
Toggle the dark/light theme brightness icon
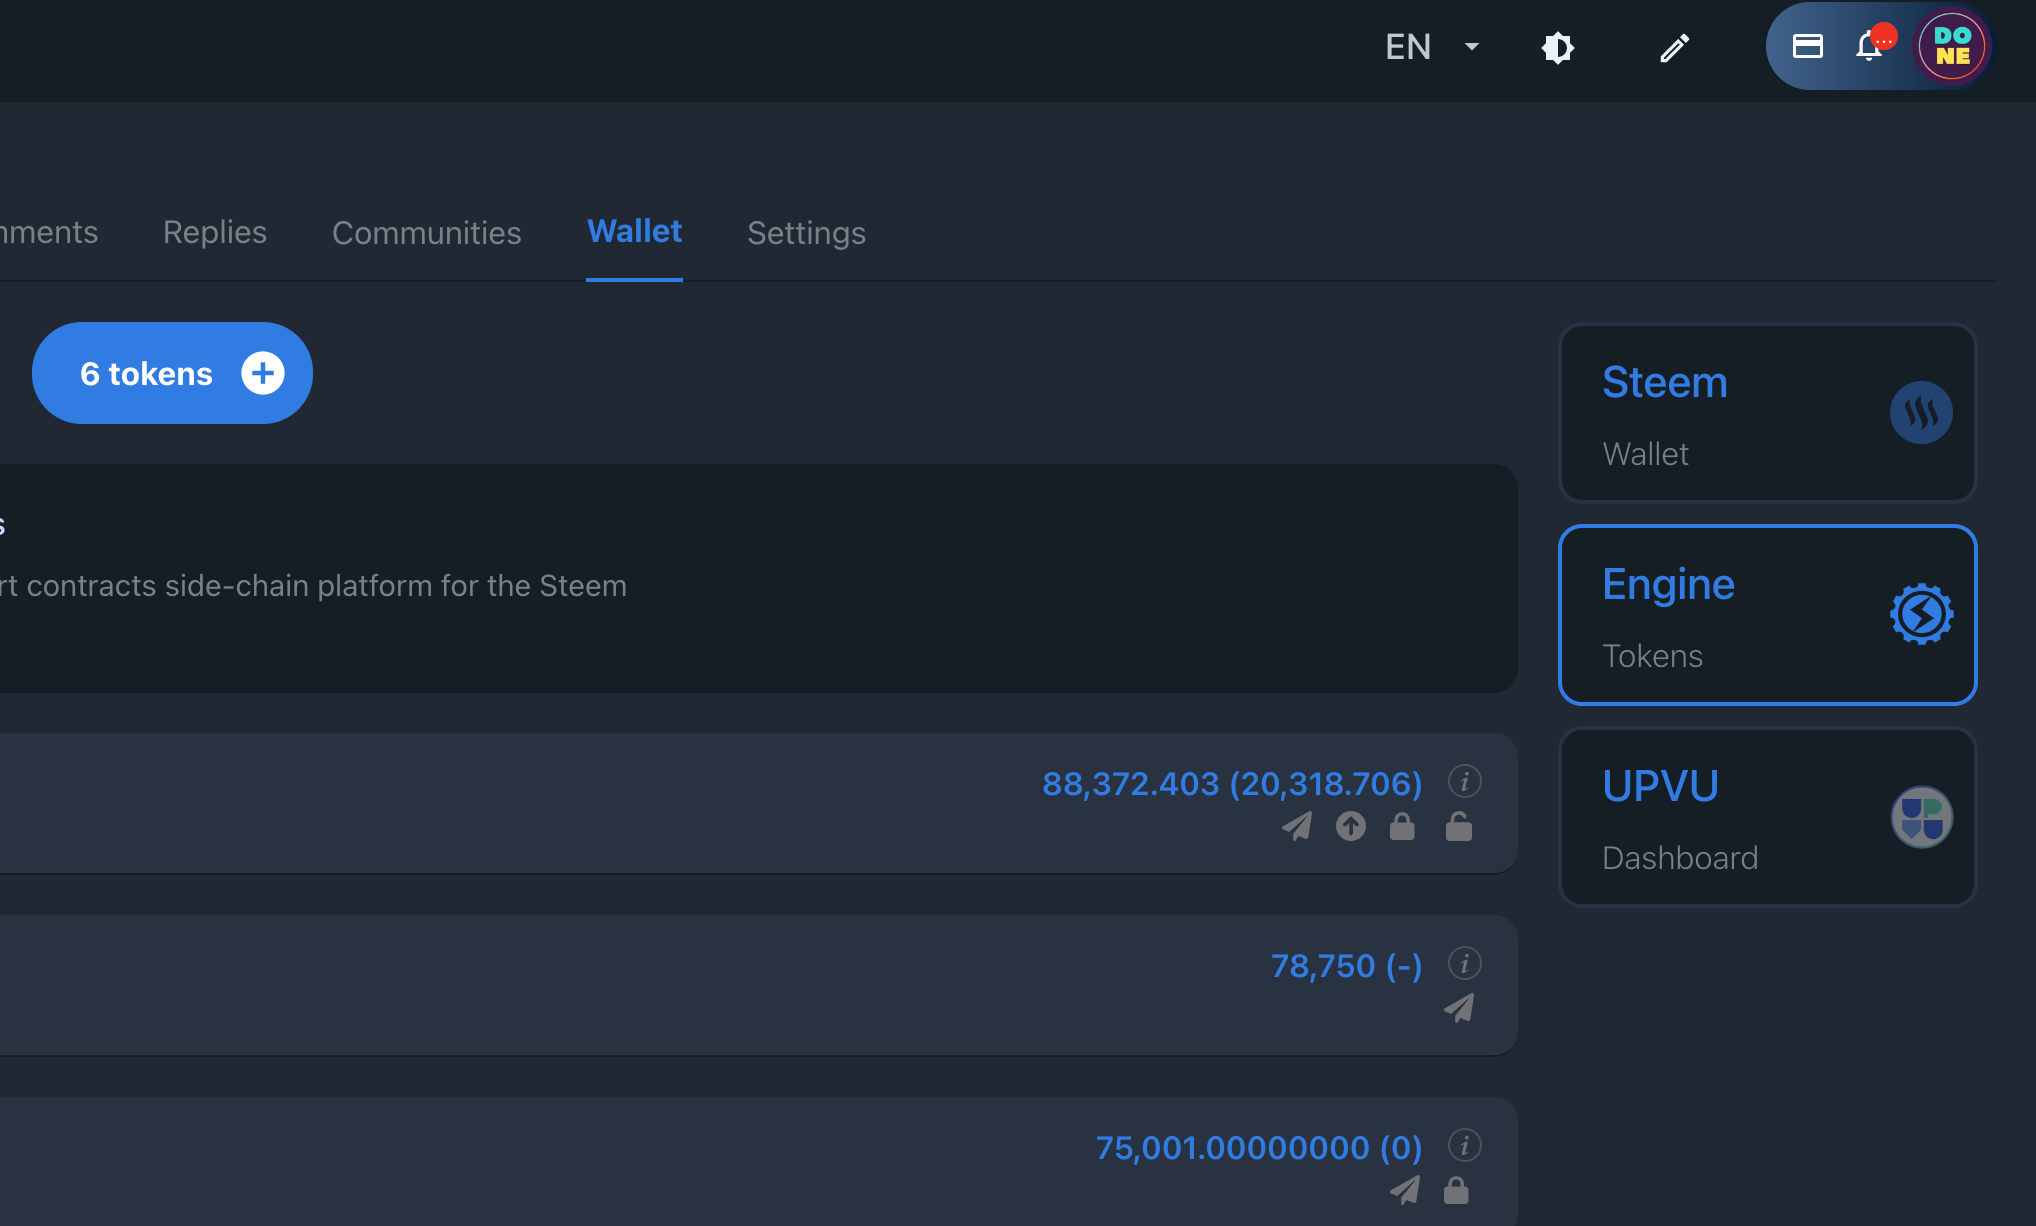pos(1557,47)
